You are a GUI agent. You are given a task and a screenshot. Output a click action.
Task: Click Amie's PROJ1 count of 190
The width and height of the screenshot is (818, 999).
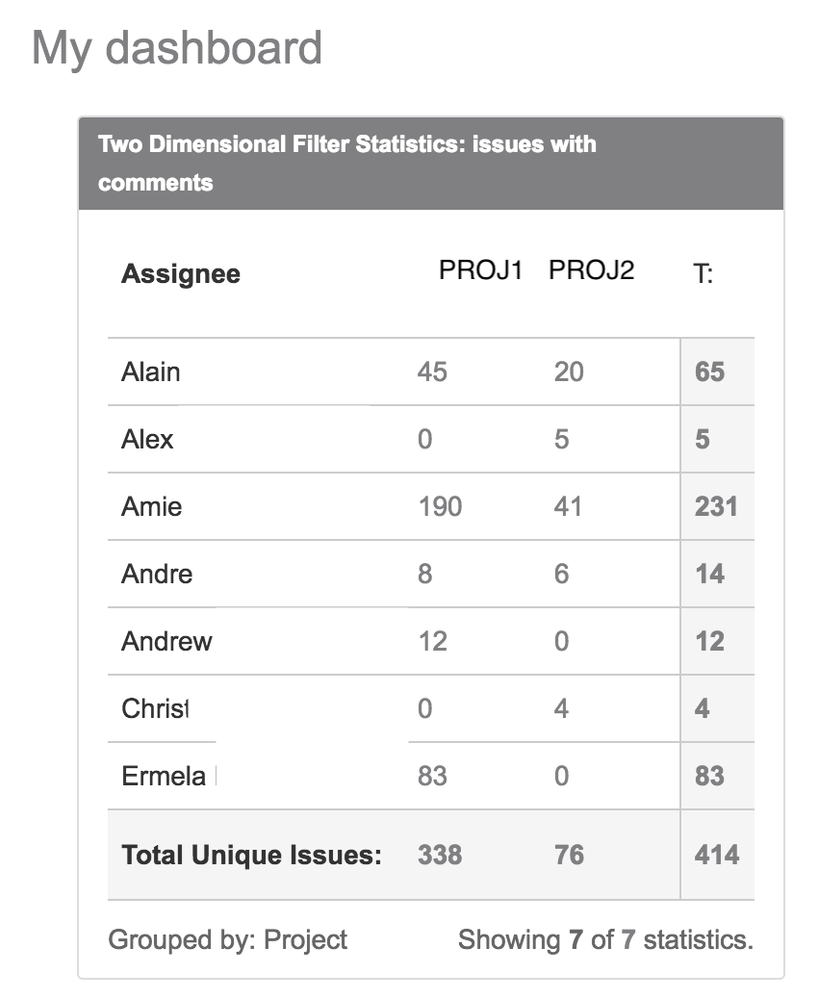coord(439,506)
